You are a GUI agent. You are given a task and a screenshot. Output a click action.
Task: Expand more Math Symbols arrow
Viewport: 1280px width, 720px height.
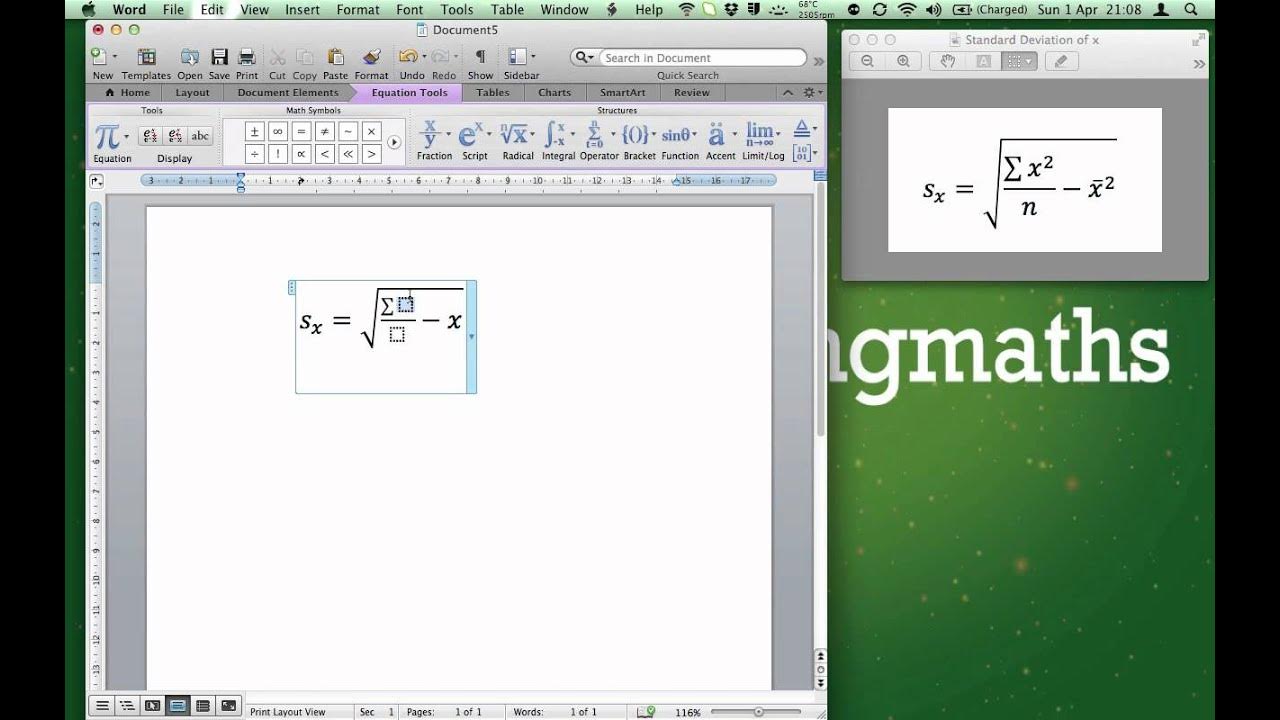coord(394,142)
